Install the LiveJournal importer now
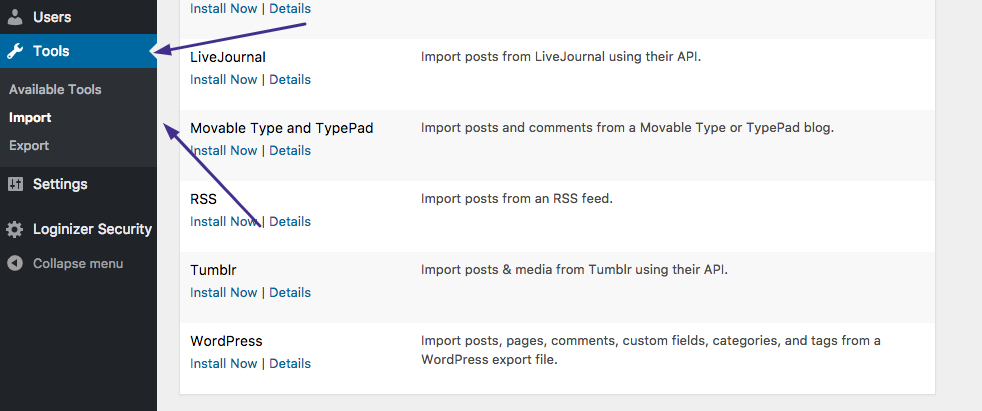Viewport: 982px width, 411px height. (x=223, y=80)
